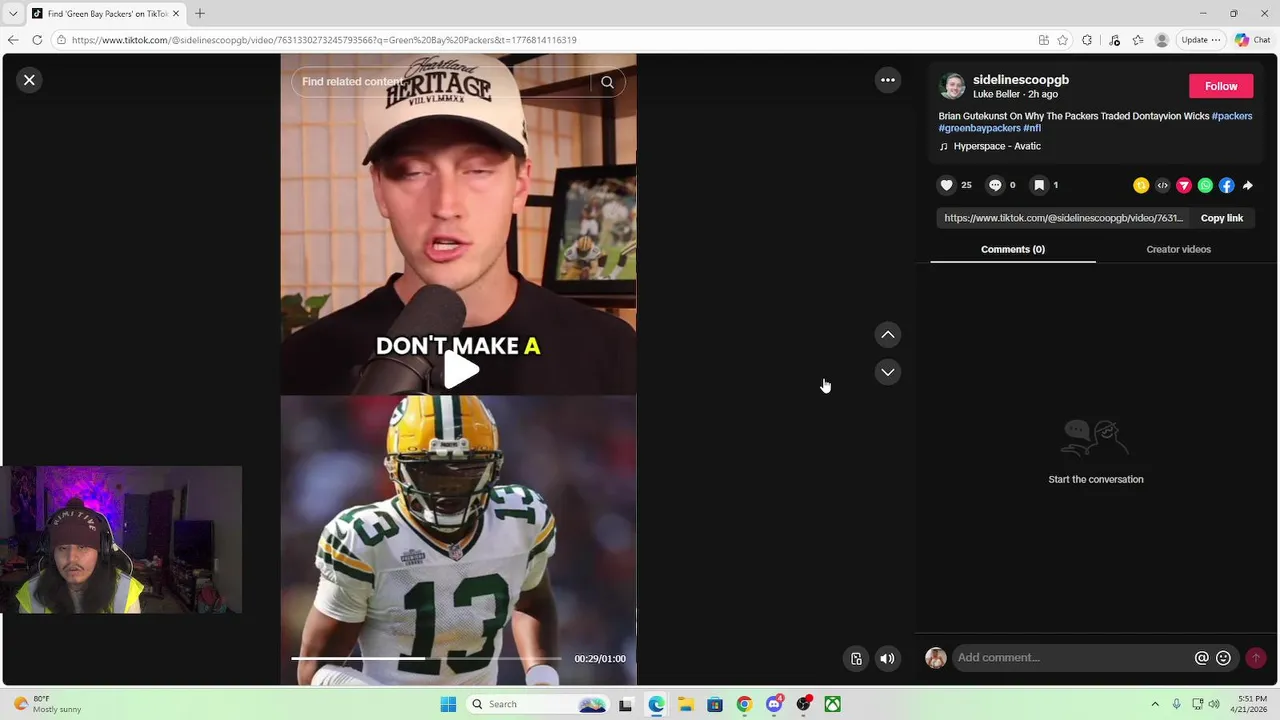Seek the video using the progress bar
This screenshot has height=720, width=1280.
click(427, 658)
